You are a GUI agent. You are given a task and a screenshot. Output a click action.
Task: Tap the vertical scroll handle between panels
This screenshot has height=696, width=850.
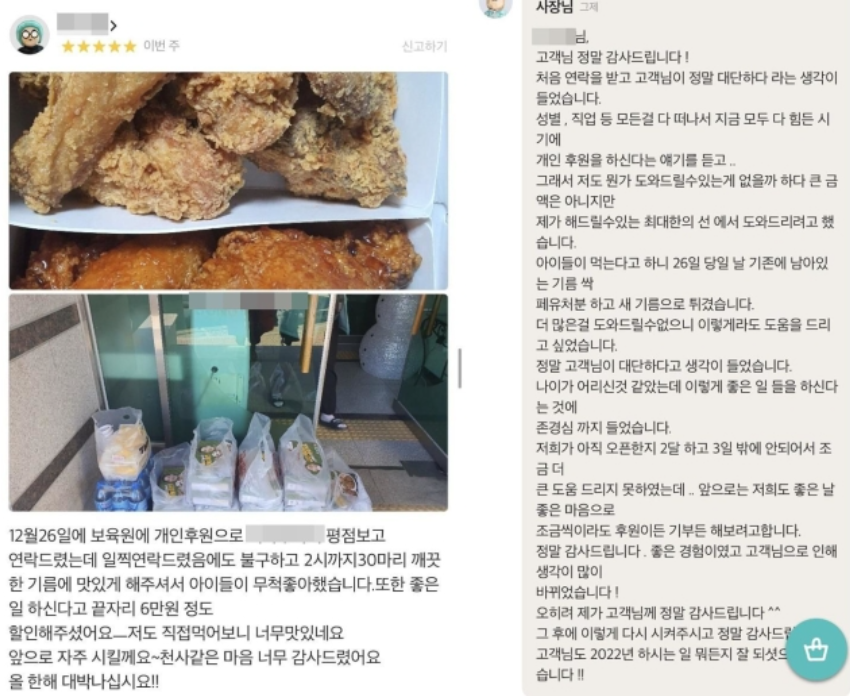pos(460,369)
